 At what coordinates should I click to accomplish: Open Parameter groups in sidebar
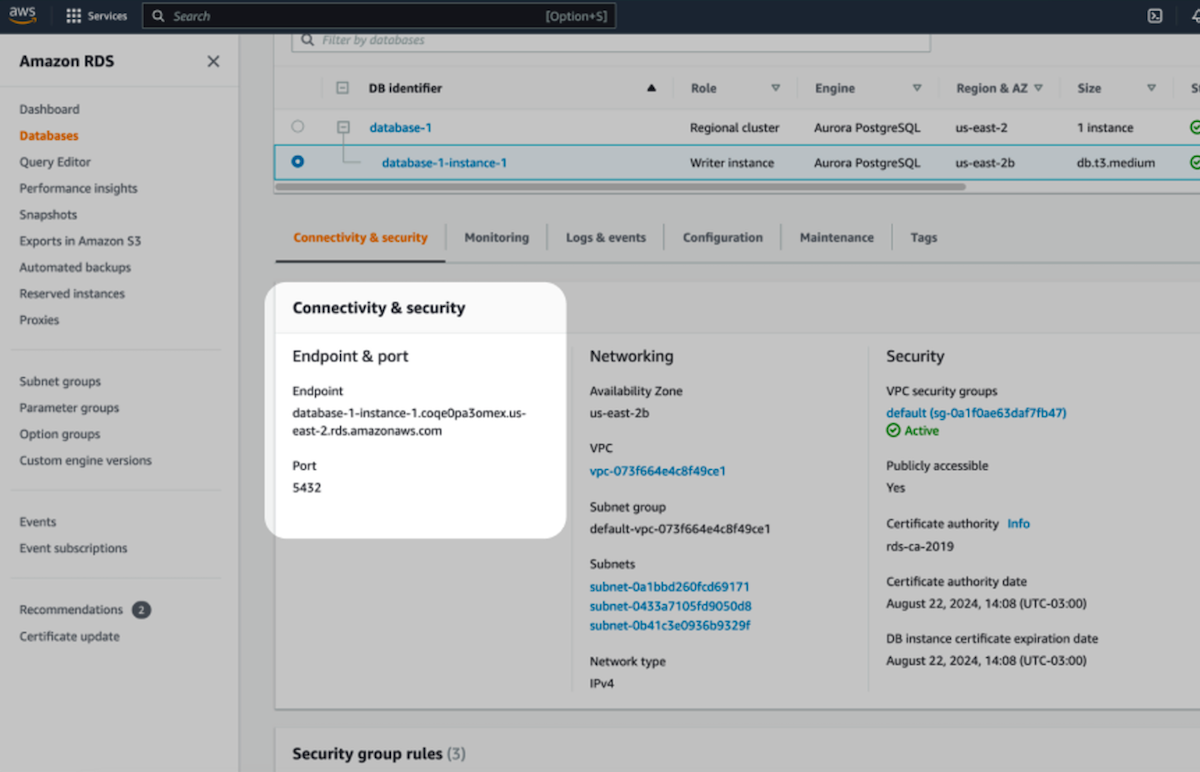click(69, 408)
